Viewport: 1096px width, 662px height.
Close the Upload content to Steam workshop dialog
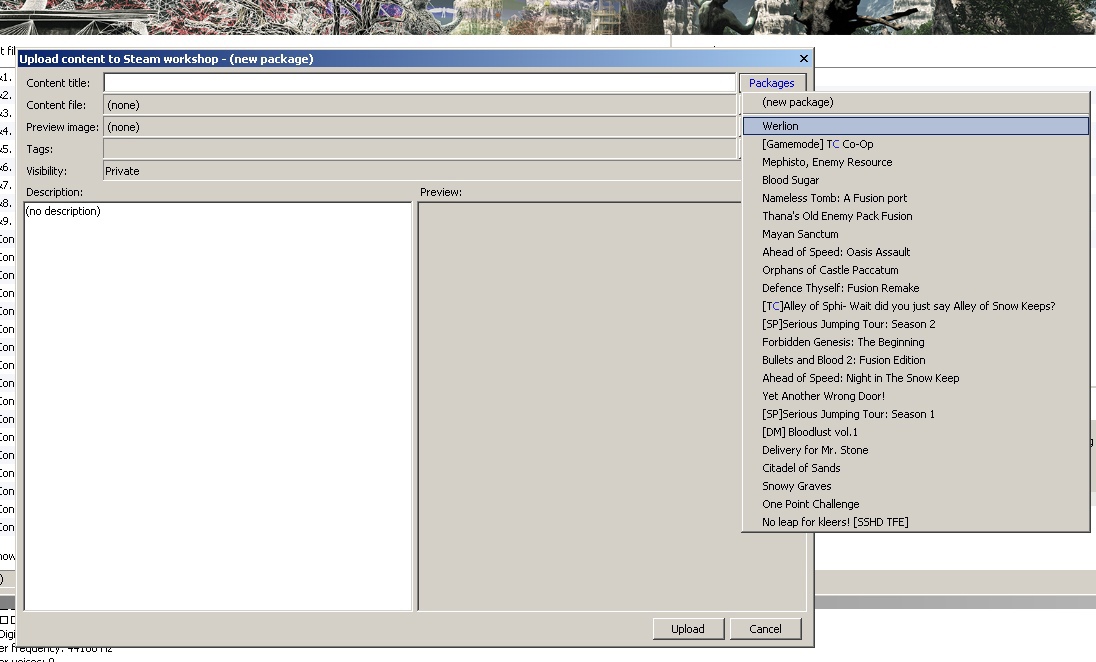click(x=803, y=59)
